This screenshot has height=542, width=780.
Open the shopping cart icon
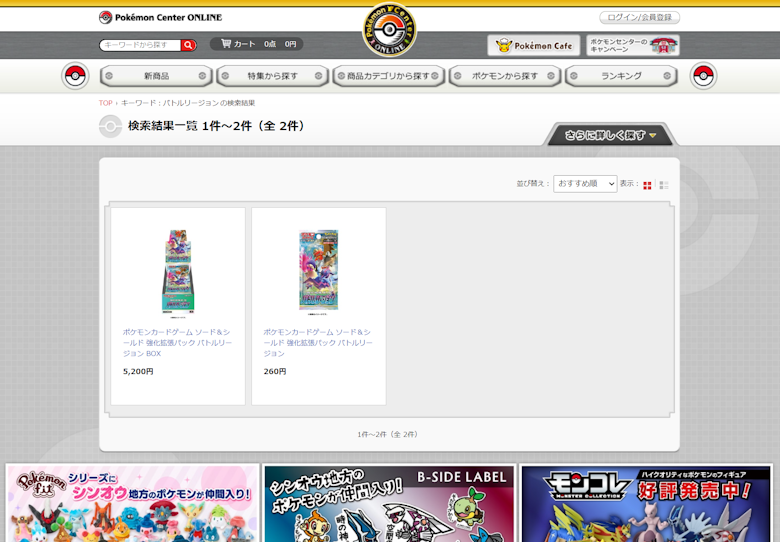coord(226,44)
